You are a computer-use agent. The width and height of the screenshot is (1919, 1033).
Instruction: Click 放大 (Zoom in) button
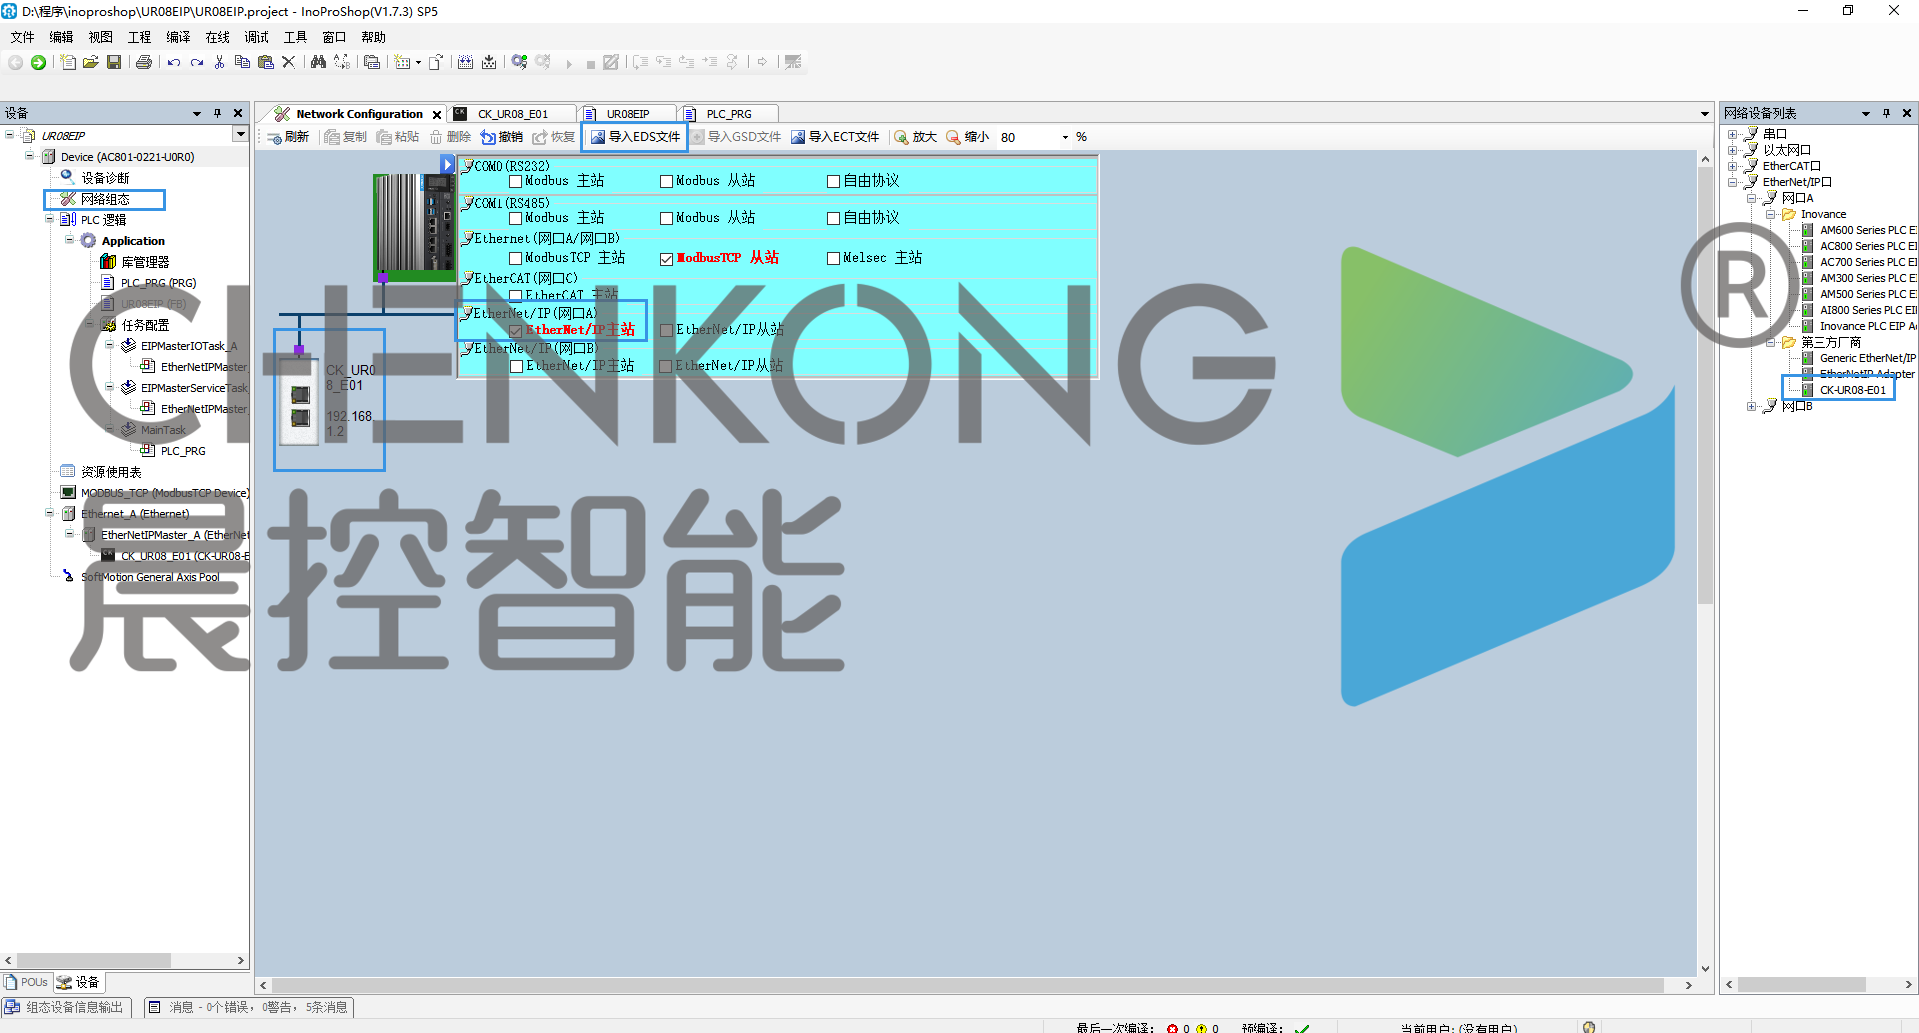[916, 137]
